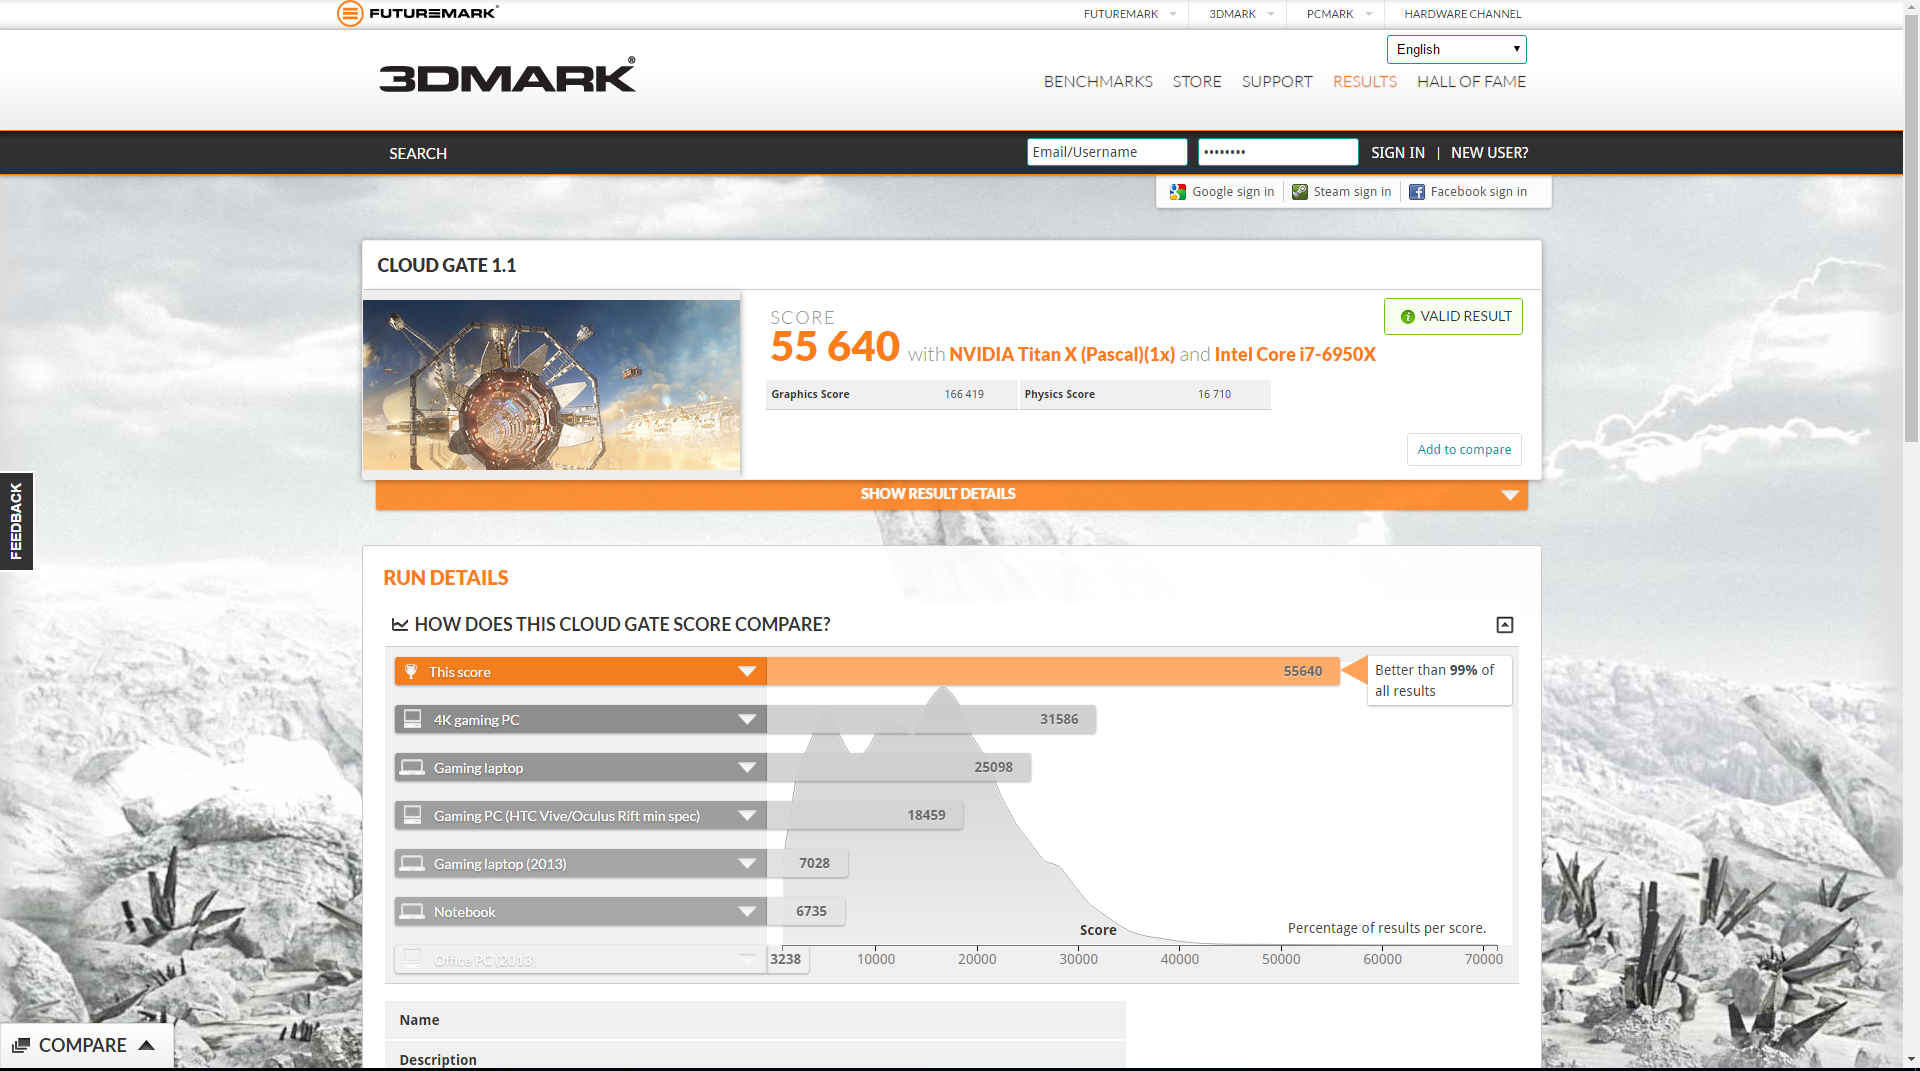This screenshot has width=1920, height=1071.
Task: Go to HARDWARE CHANNEL
Action: (1462, 14)
